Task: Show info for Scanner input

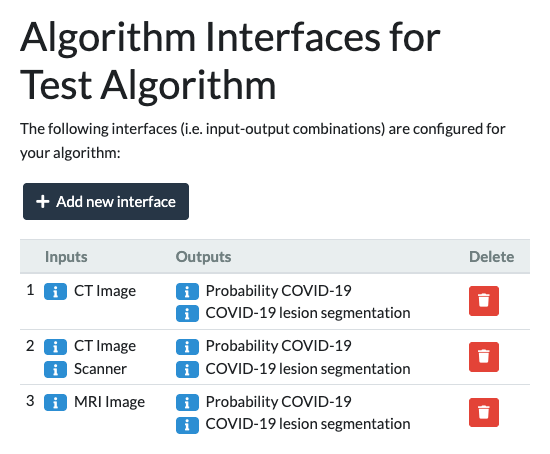Action: 55,369
